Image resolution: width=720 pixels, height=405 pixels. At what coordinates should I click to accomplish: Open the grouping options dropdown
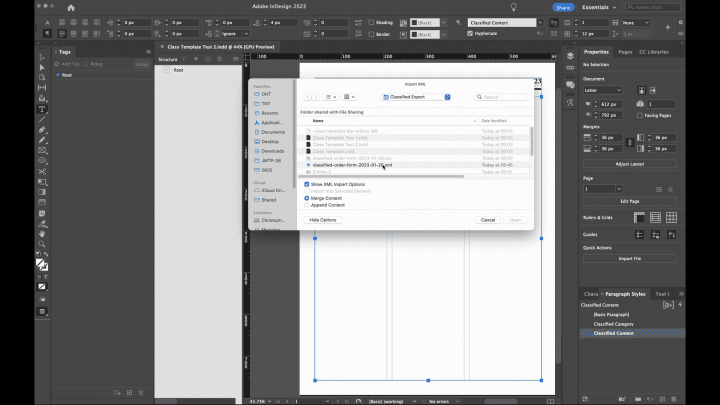click(x=349, y=97)
